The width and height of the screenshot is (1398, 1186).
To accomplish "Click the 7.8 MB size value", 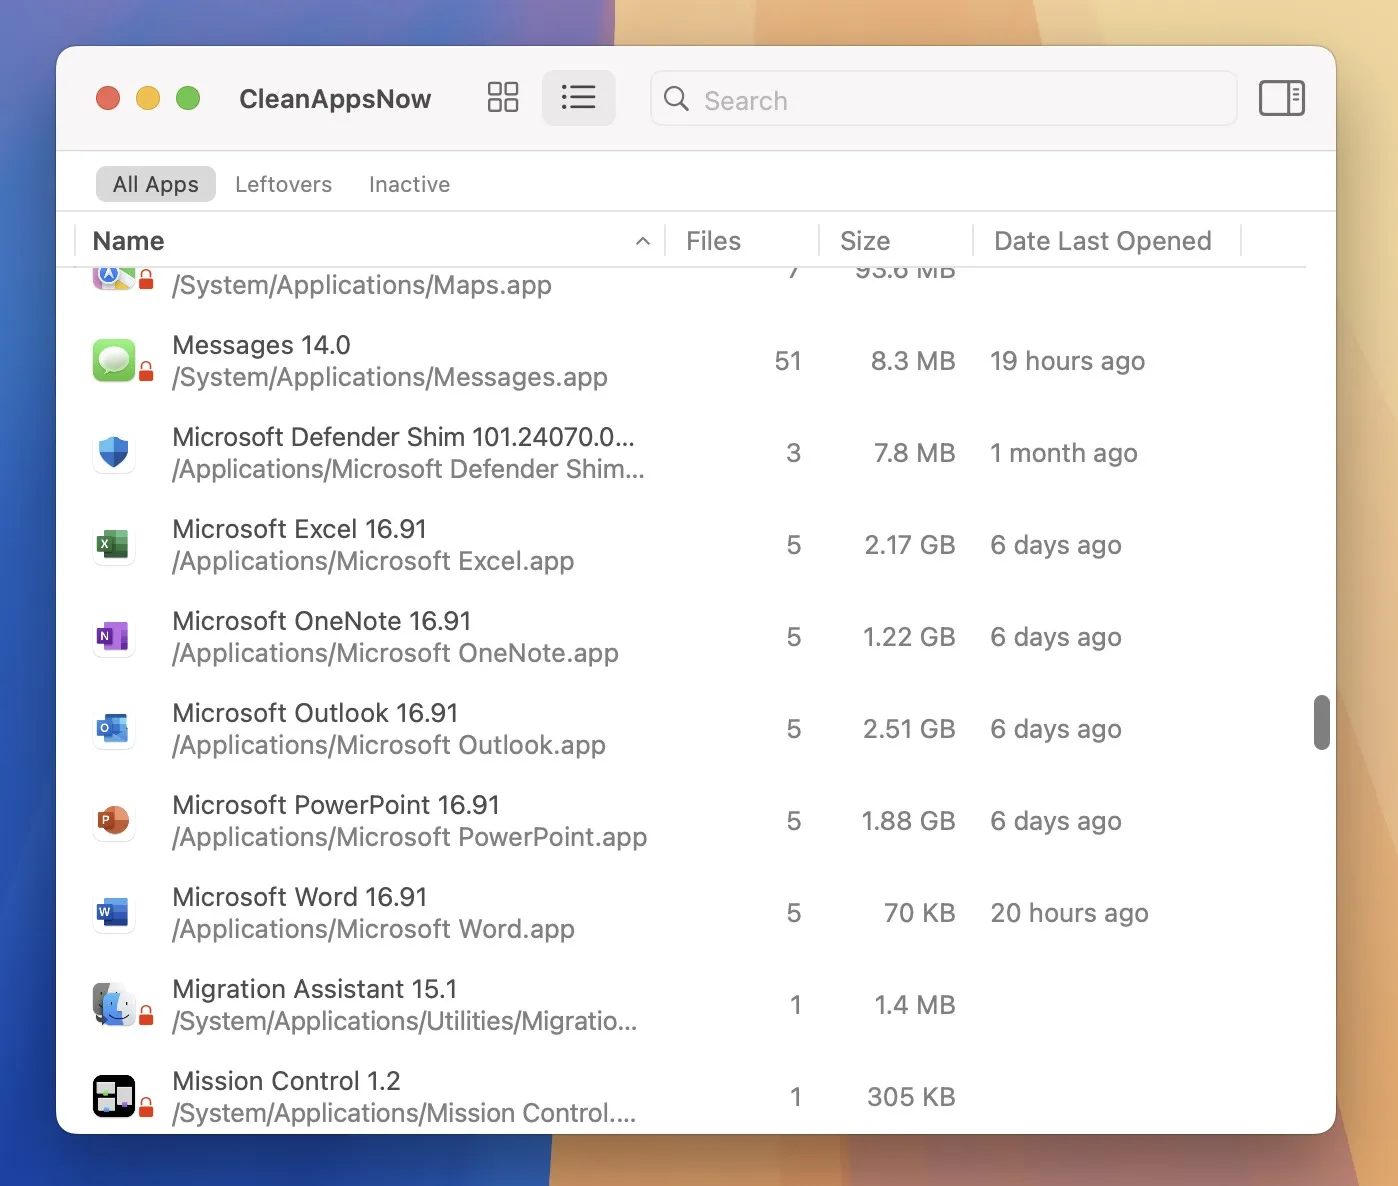I will pos(915,453).
